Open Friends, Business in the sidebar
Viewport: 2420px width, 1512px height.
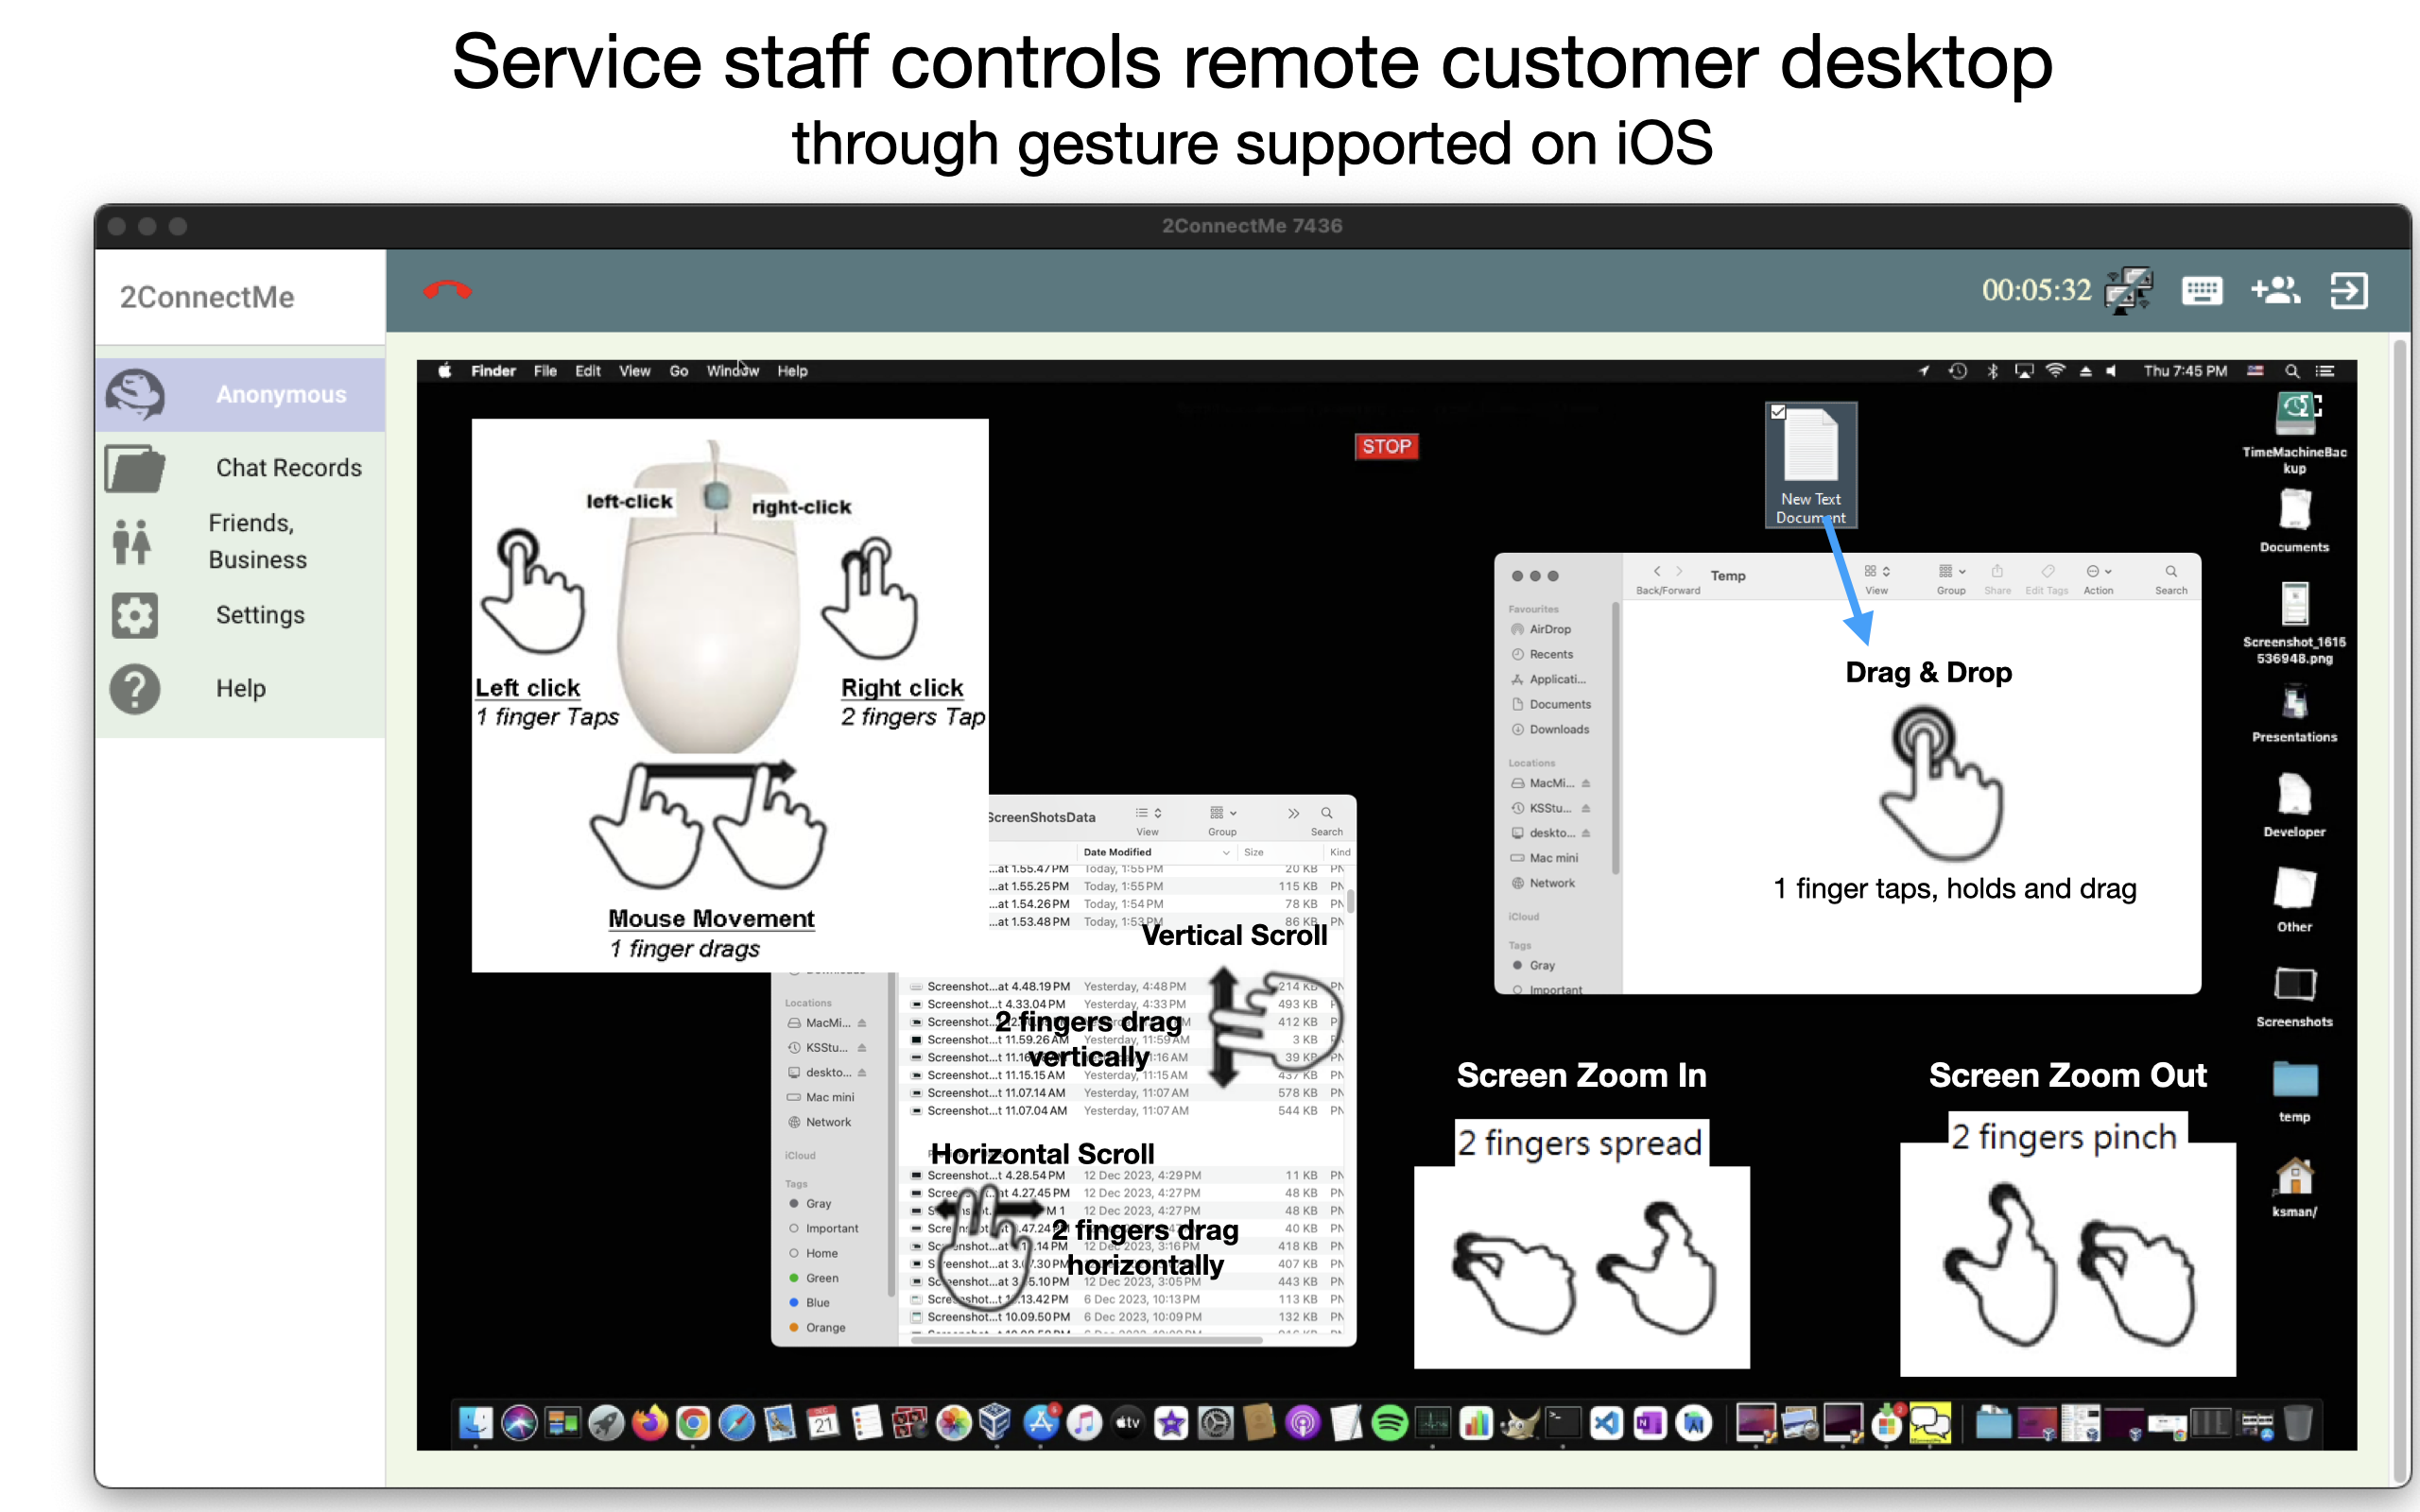241,541
